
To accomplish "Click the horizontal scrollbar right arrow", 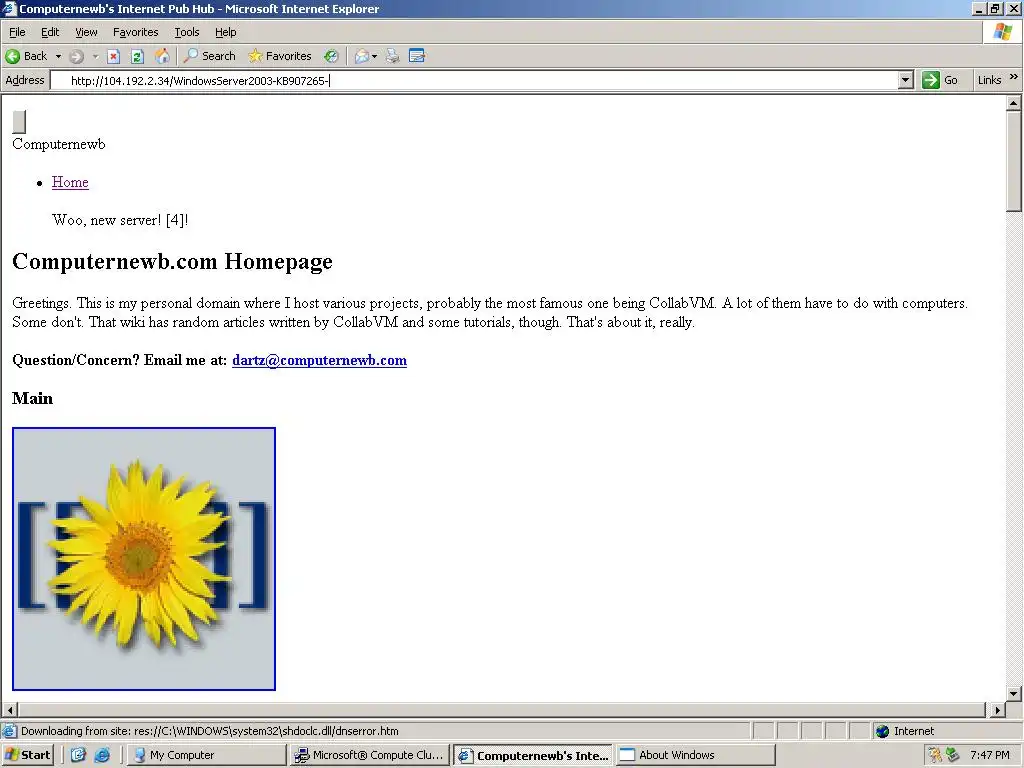I will pyautogui.click(x=997, y=710).
